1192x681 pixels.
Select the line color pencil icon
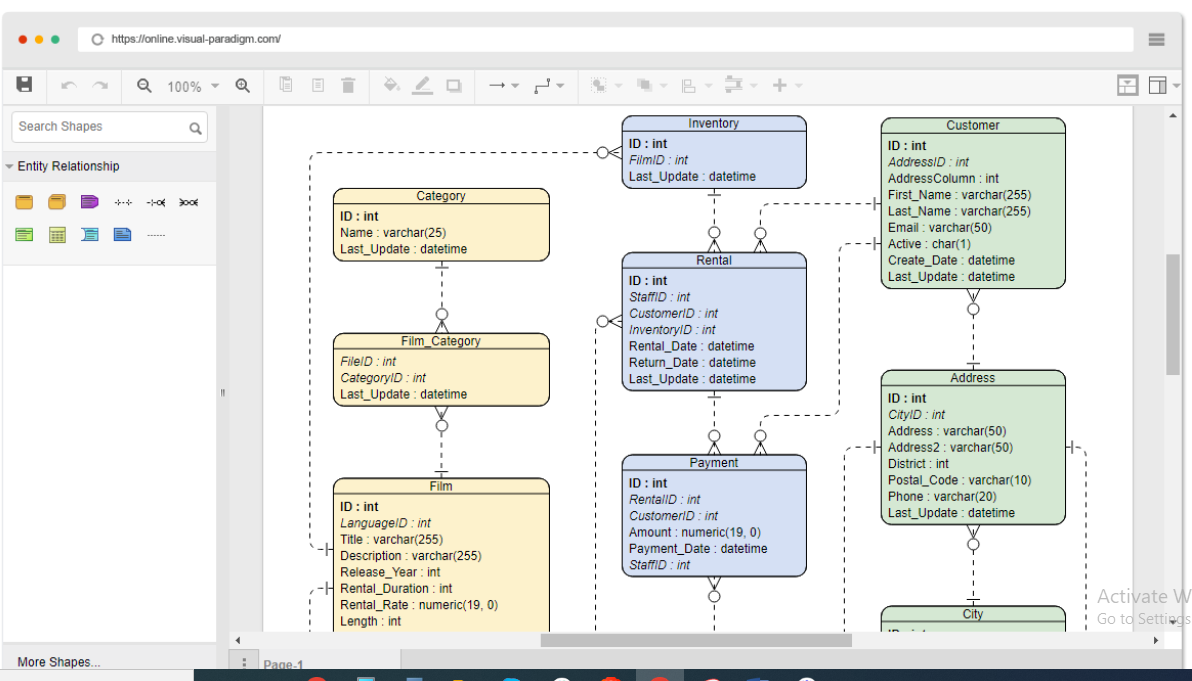point(422,86)
